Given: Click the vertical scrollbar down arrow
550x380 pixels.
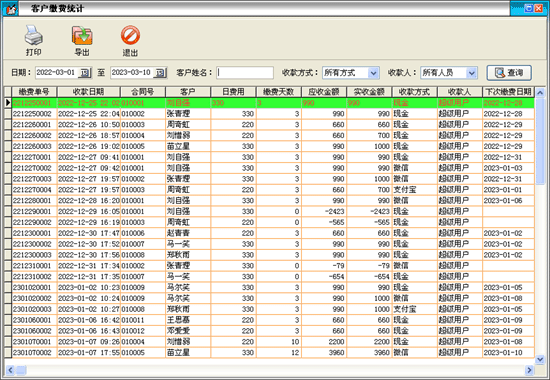Looking at the screenshot, I should 540,360.
